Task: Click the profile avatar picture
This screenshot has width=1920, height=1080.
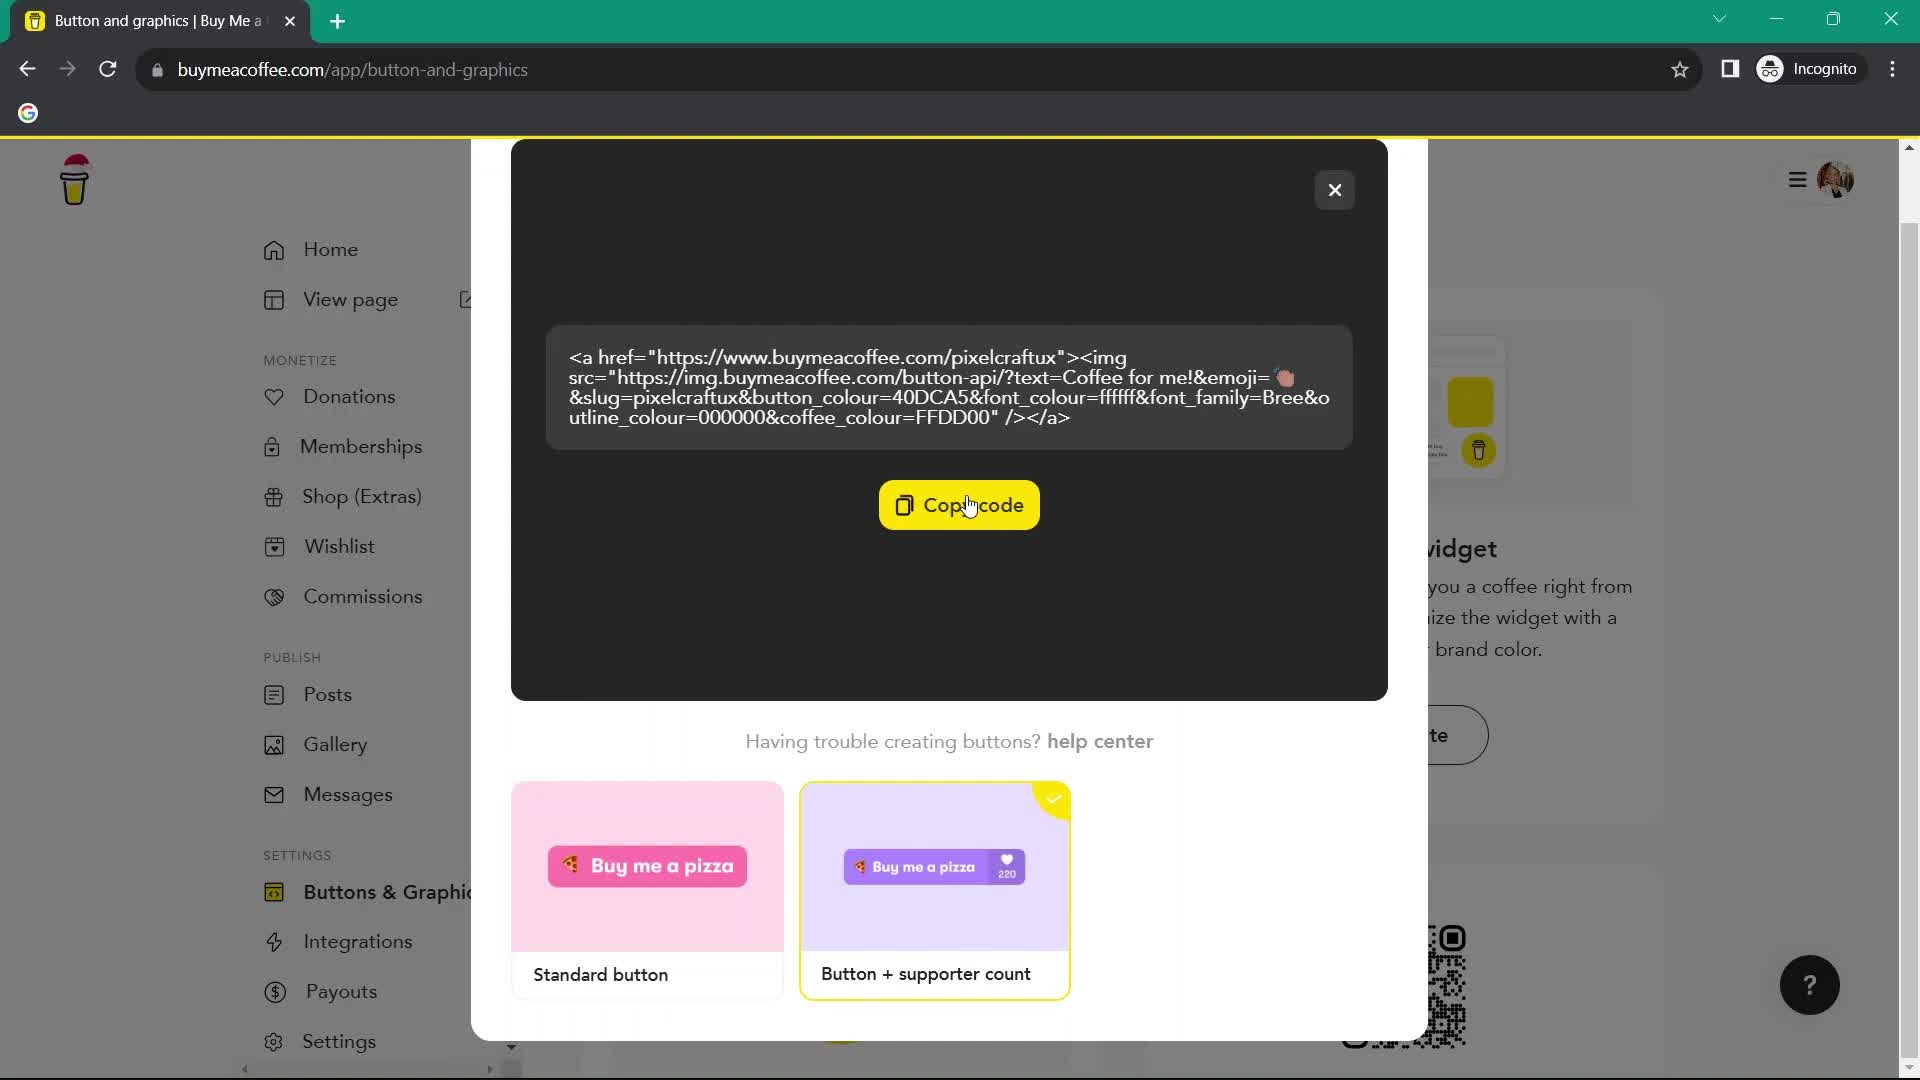Action: click(x=1835, y=180)
